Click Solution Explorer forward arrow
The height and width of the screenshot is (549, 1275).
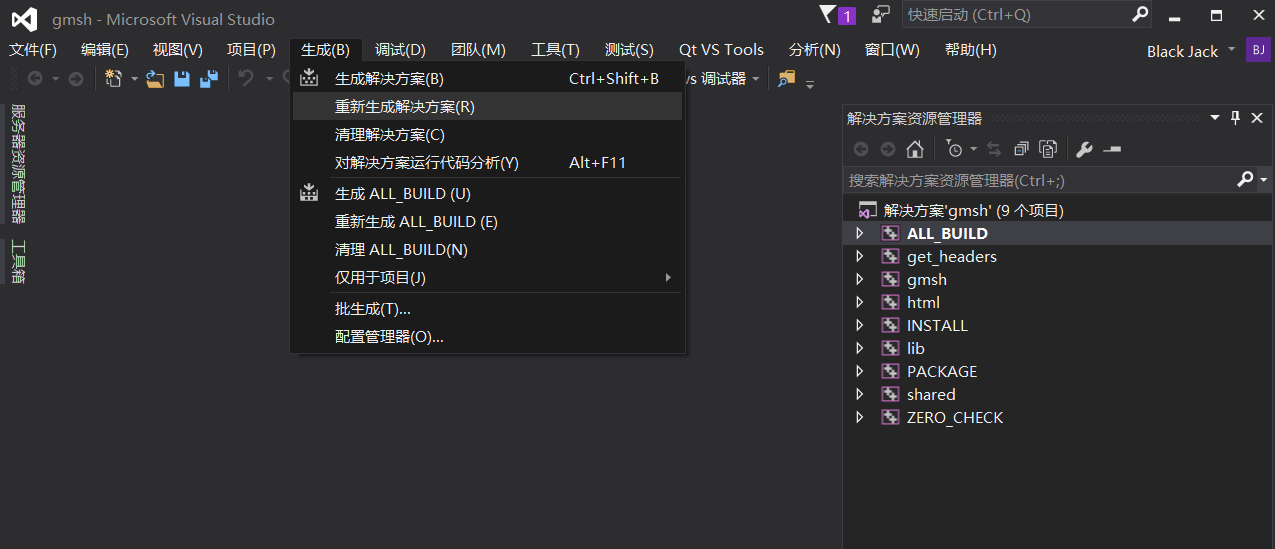click(888, 149)
